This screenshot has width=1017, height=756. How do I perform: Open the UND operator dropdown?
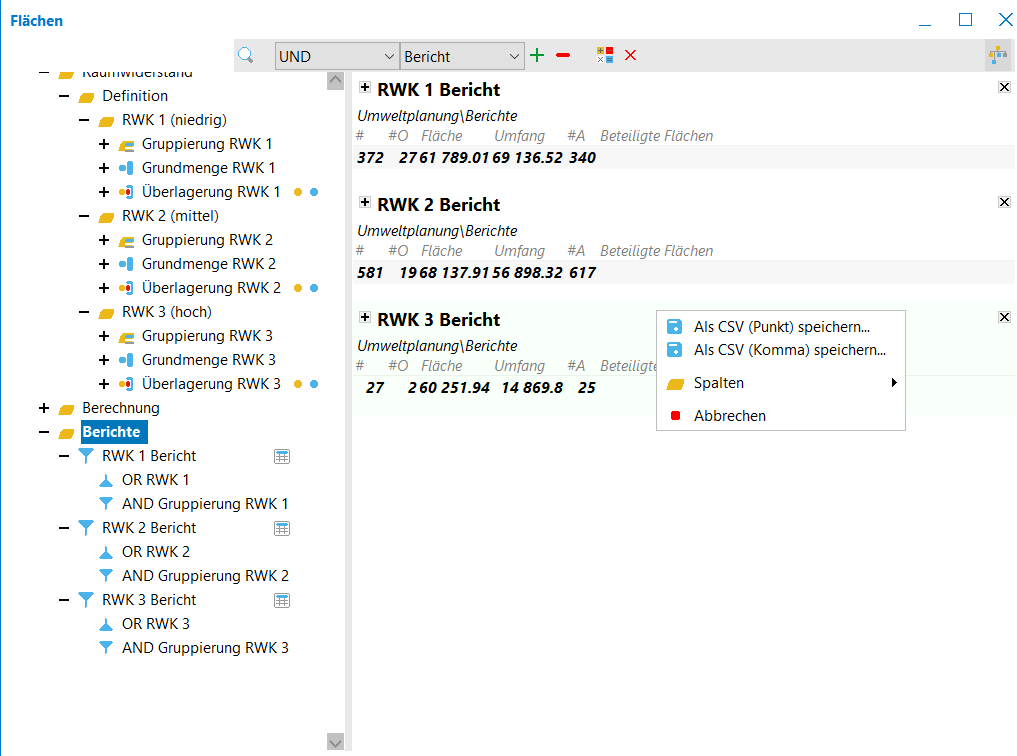(337, 57)
